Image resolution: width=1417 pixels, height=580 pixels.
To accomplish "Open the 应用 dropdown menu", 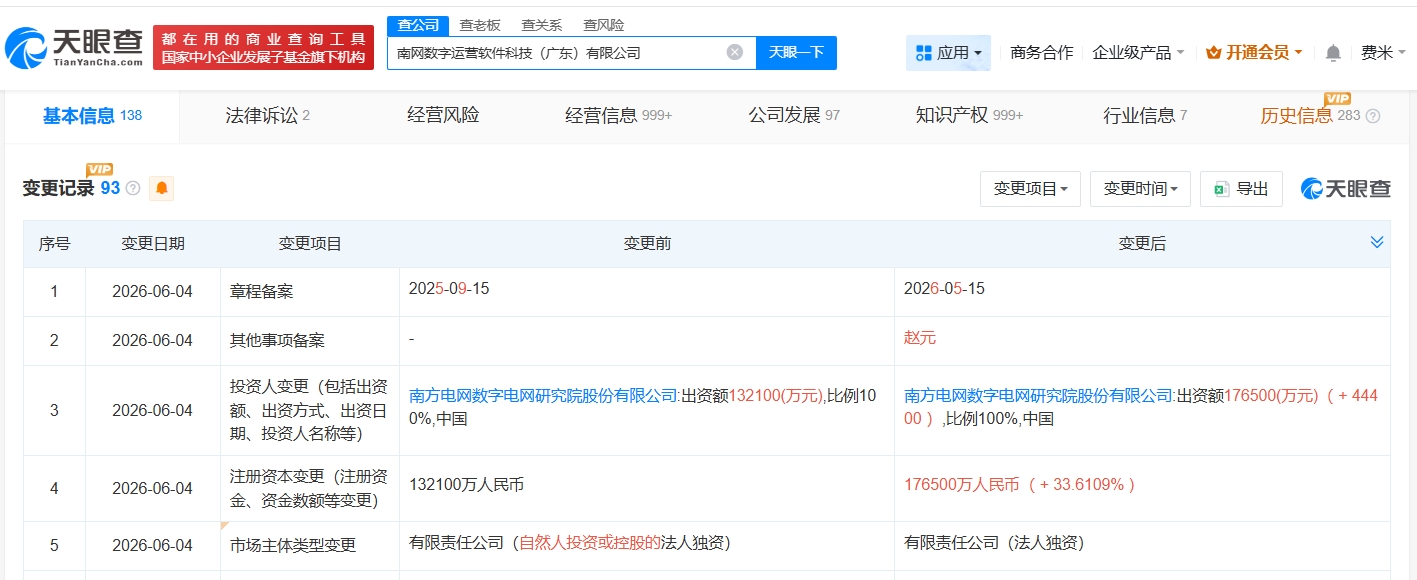I will point(948,52).
